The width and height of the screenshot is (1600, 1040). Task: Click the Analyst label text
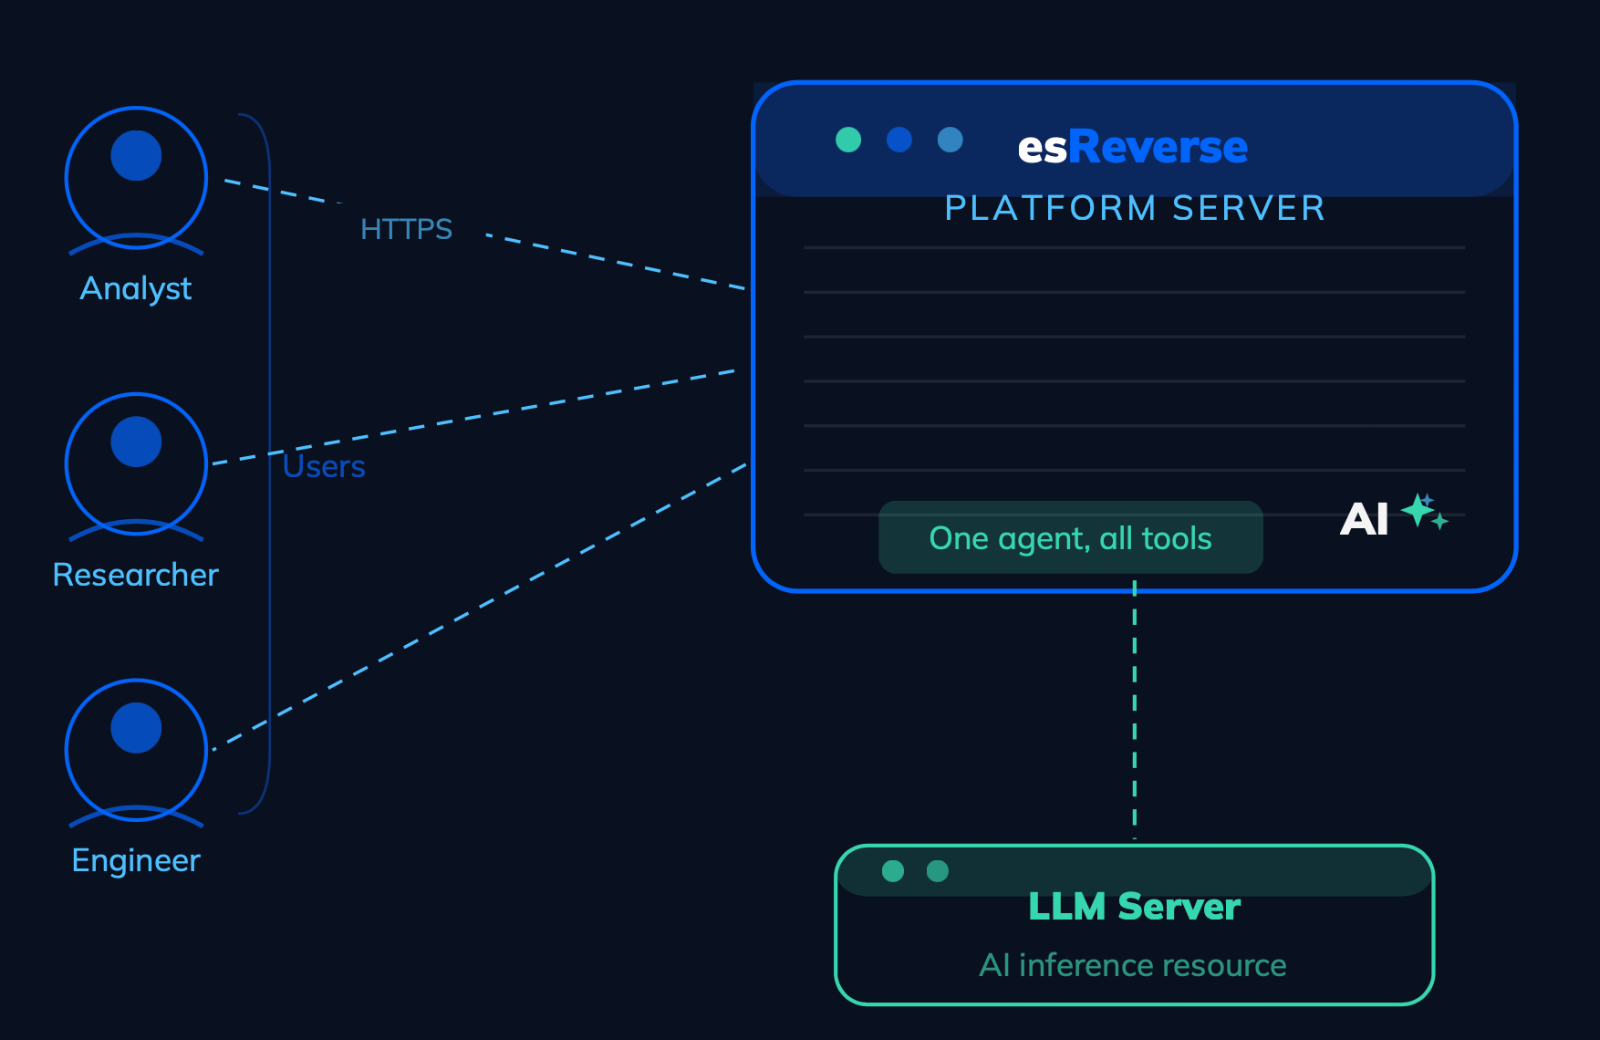(x=136, y=288)
